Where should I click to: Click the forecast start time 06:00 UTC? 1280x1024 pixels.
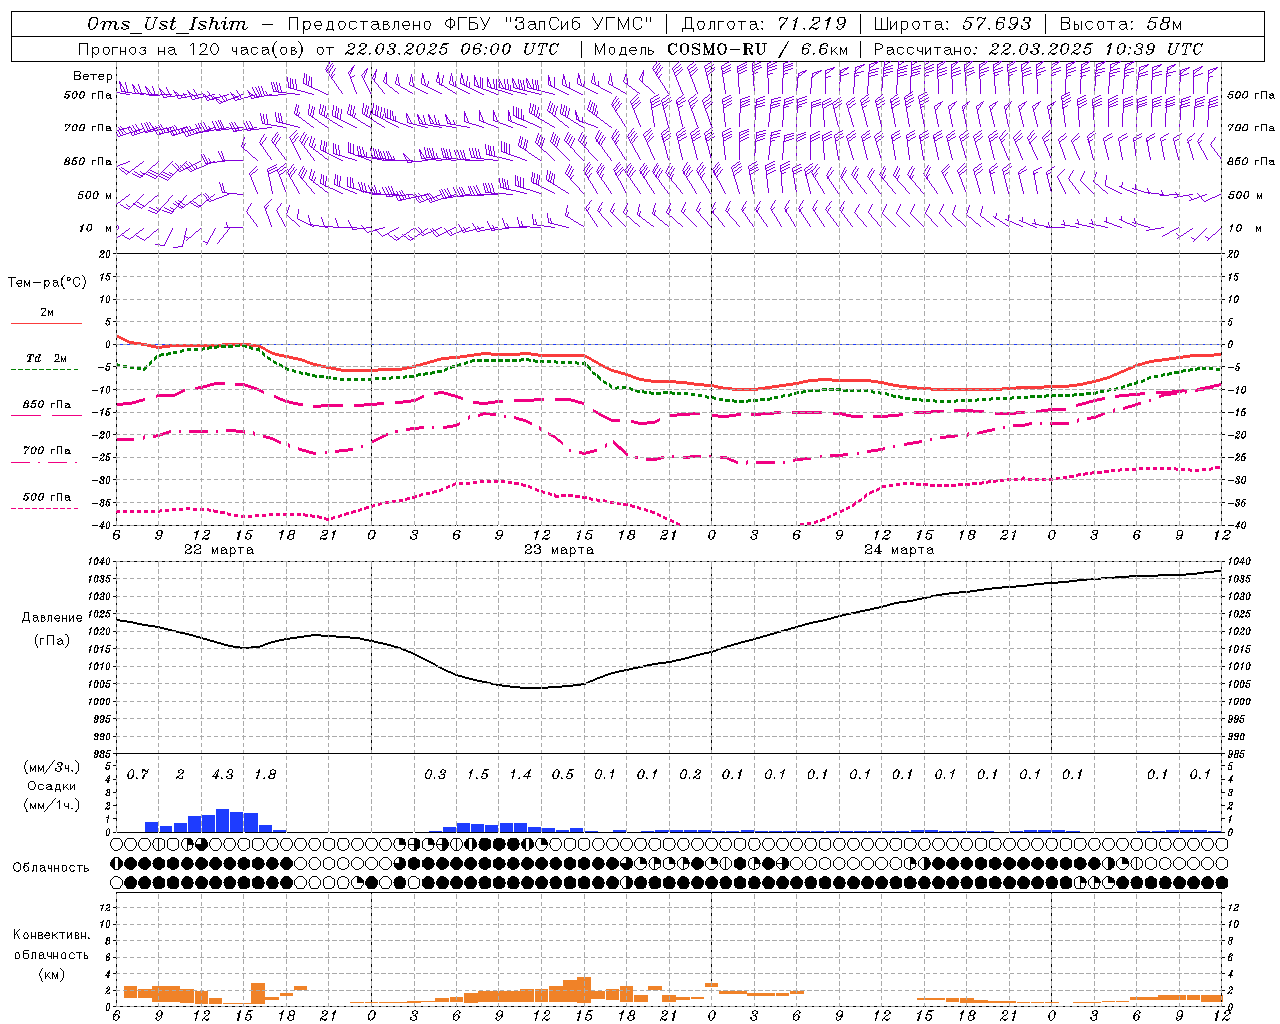(x=503, y=49)
